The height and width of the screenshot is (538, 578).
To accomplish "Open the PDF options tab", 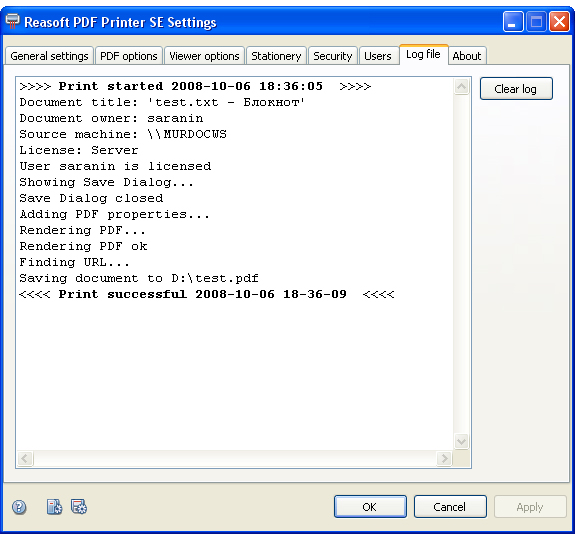I will (129, 56).
